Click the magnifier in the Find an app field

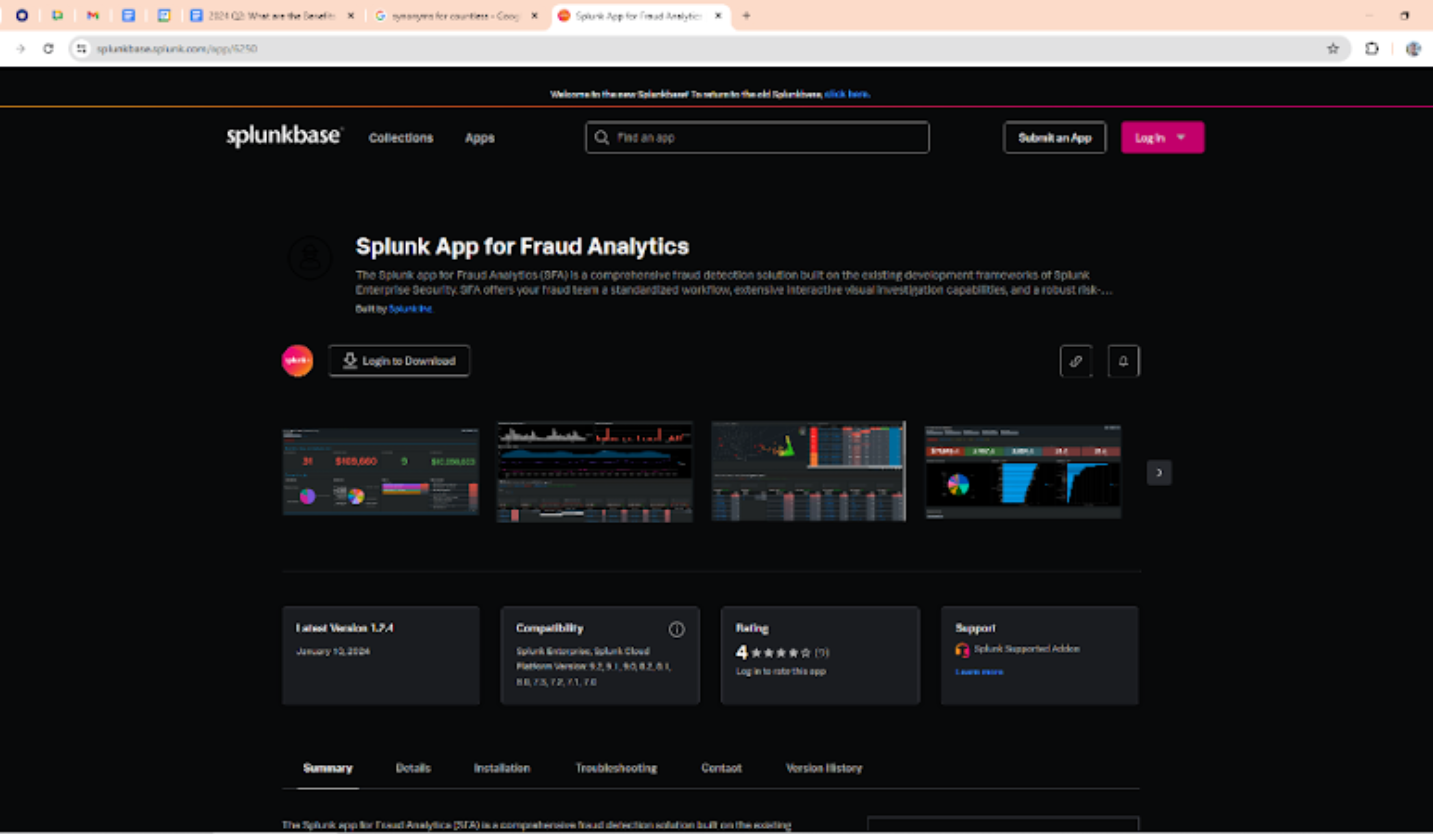(x=601, y=137)
